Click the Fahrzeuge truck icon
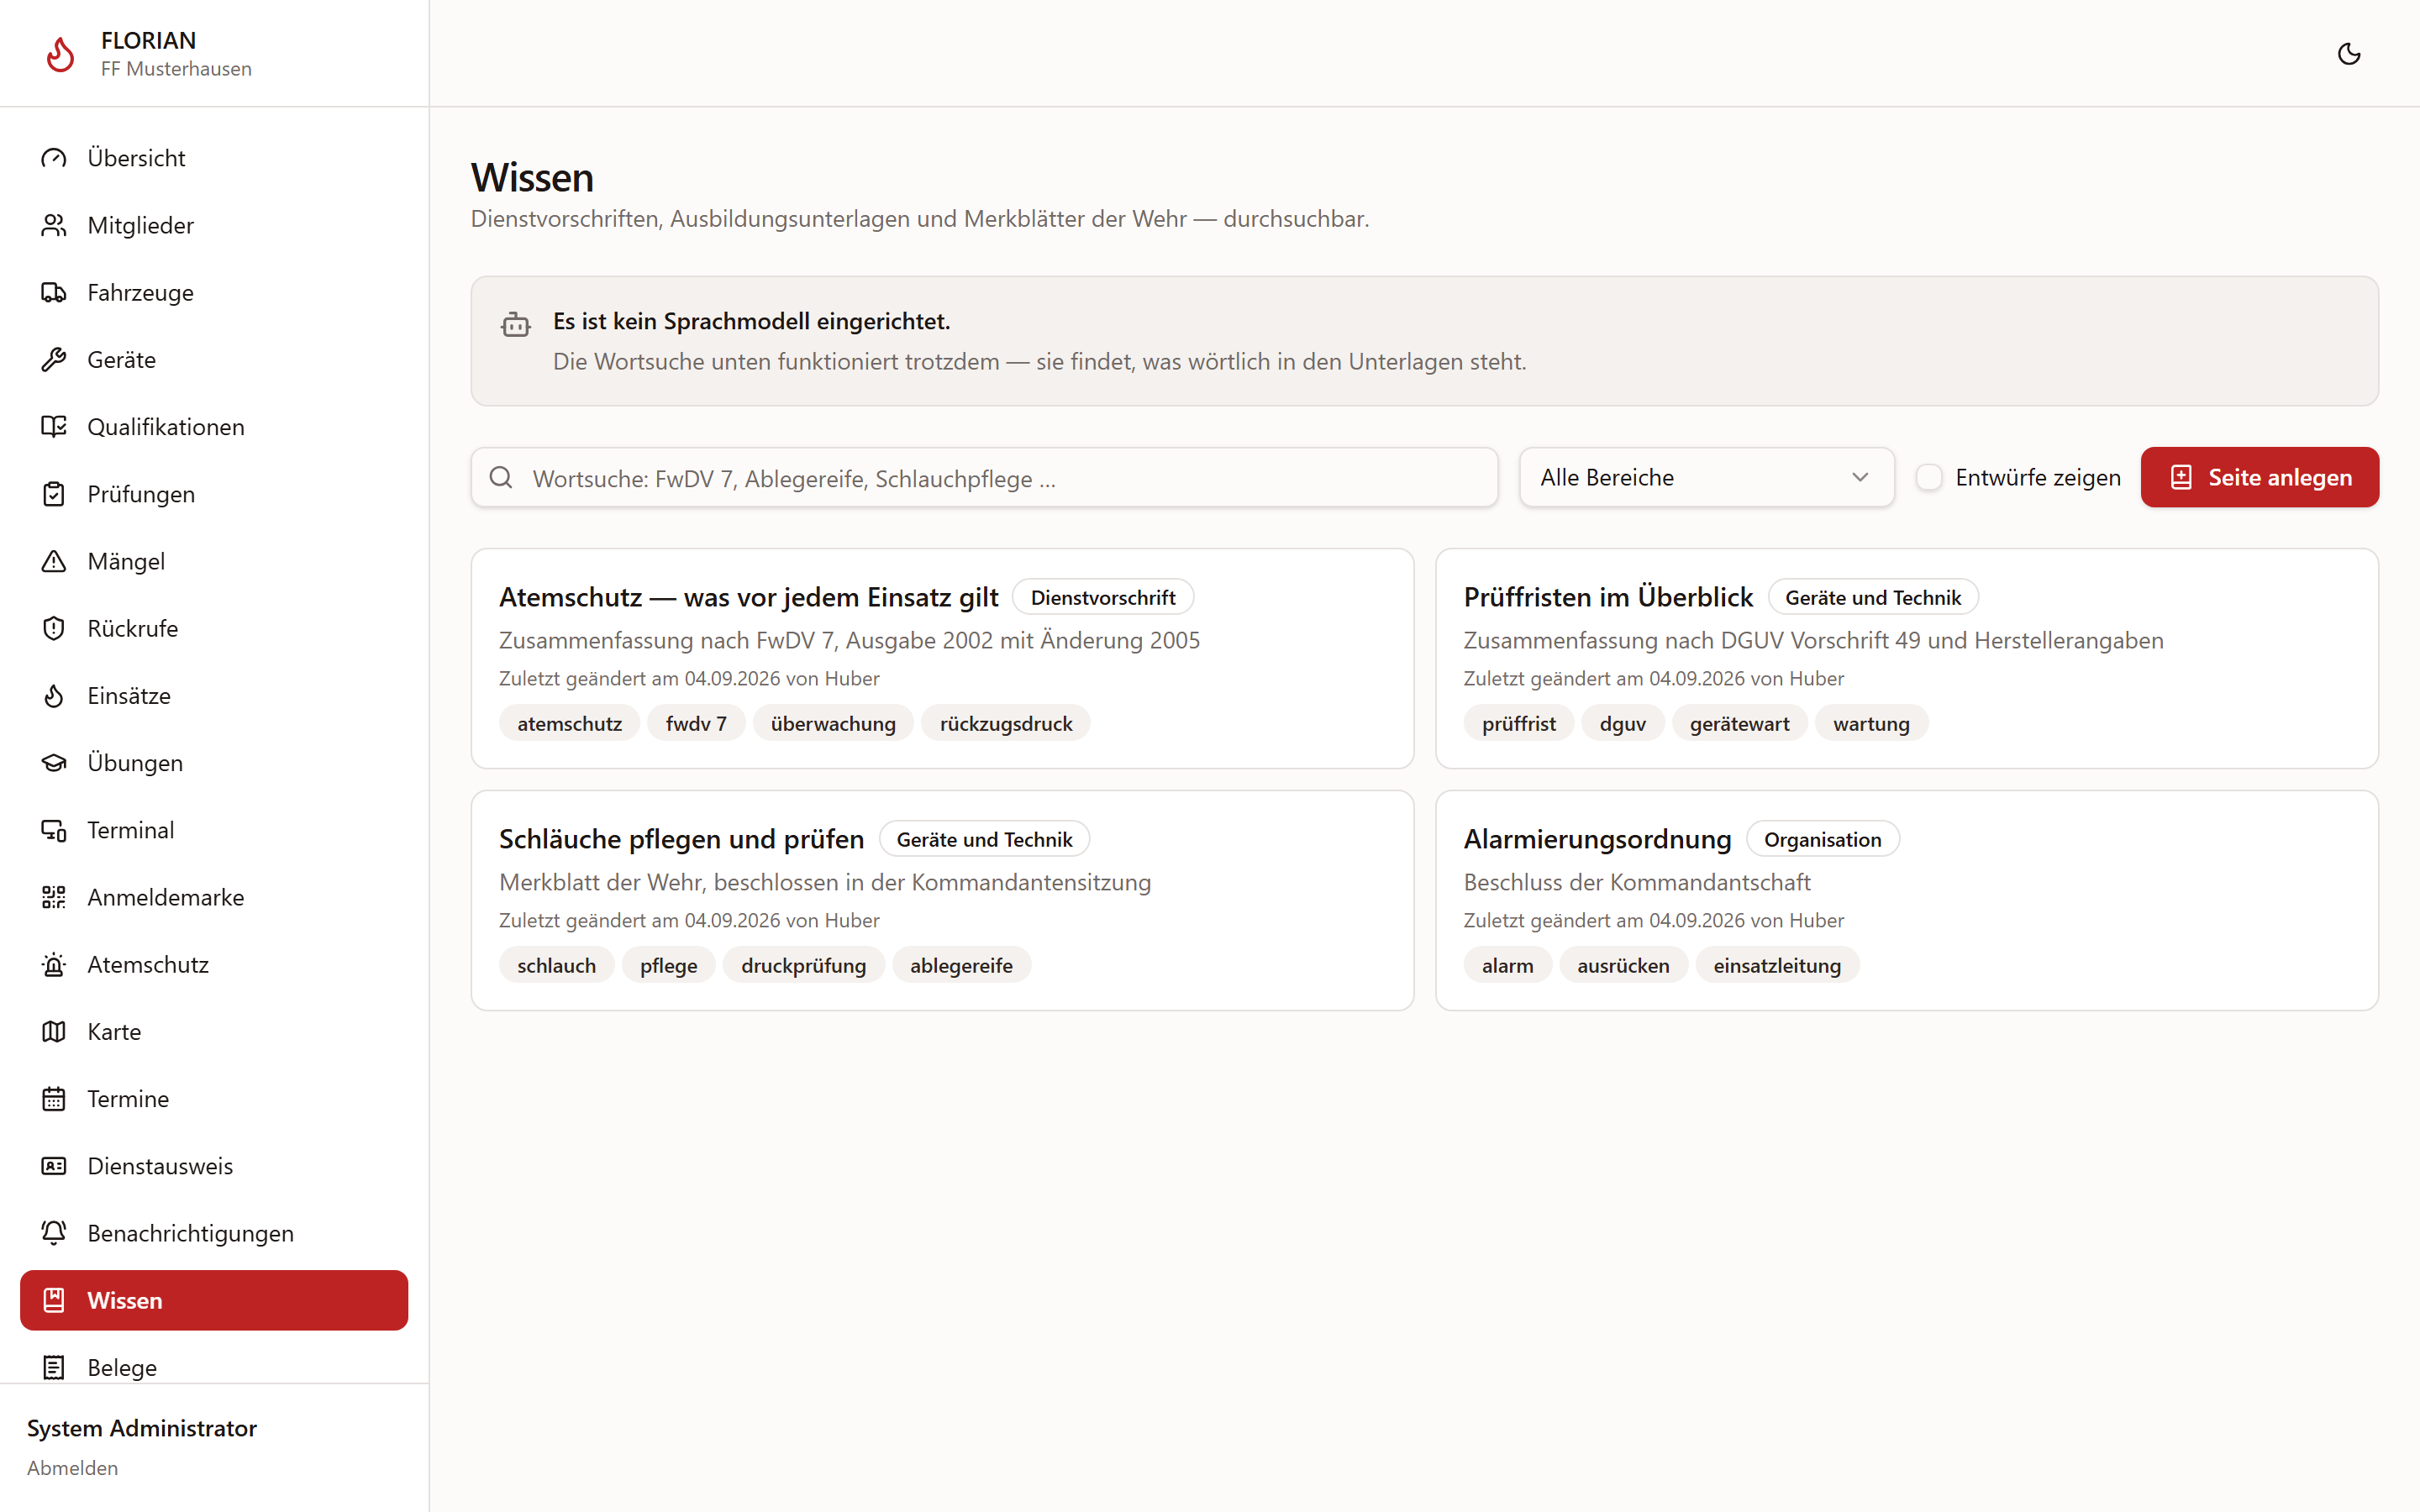Screen dimensions: 2420x1512 (54, 292)
